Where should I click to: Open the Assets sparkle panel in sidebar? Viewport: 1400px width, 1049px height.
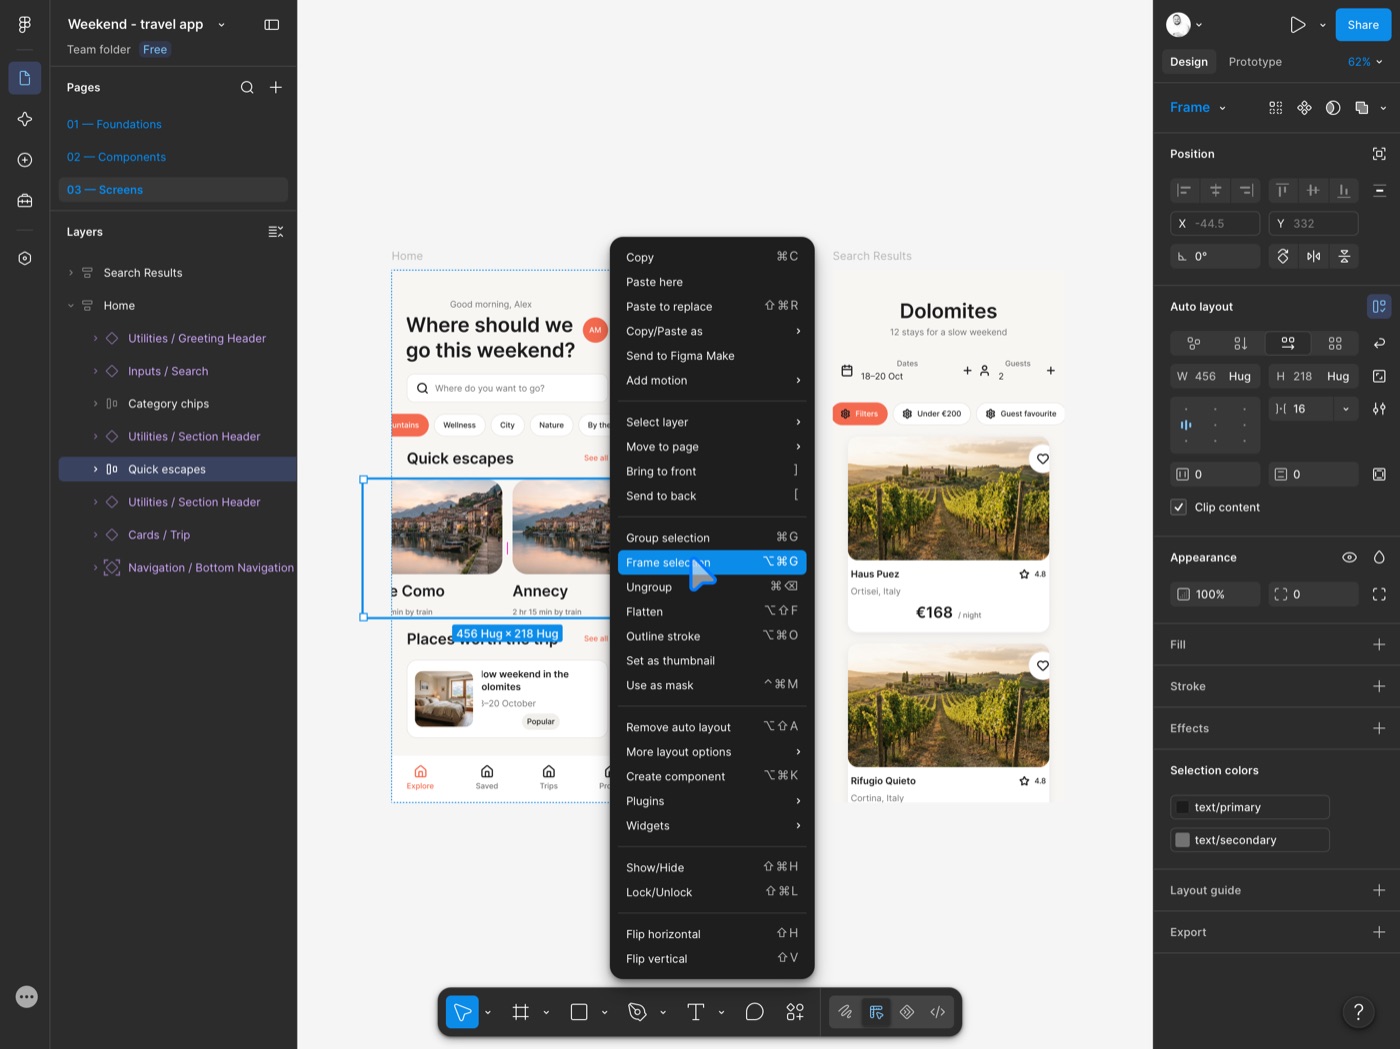click(x=25, y=119)
